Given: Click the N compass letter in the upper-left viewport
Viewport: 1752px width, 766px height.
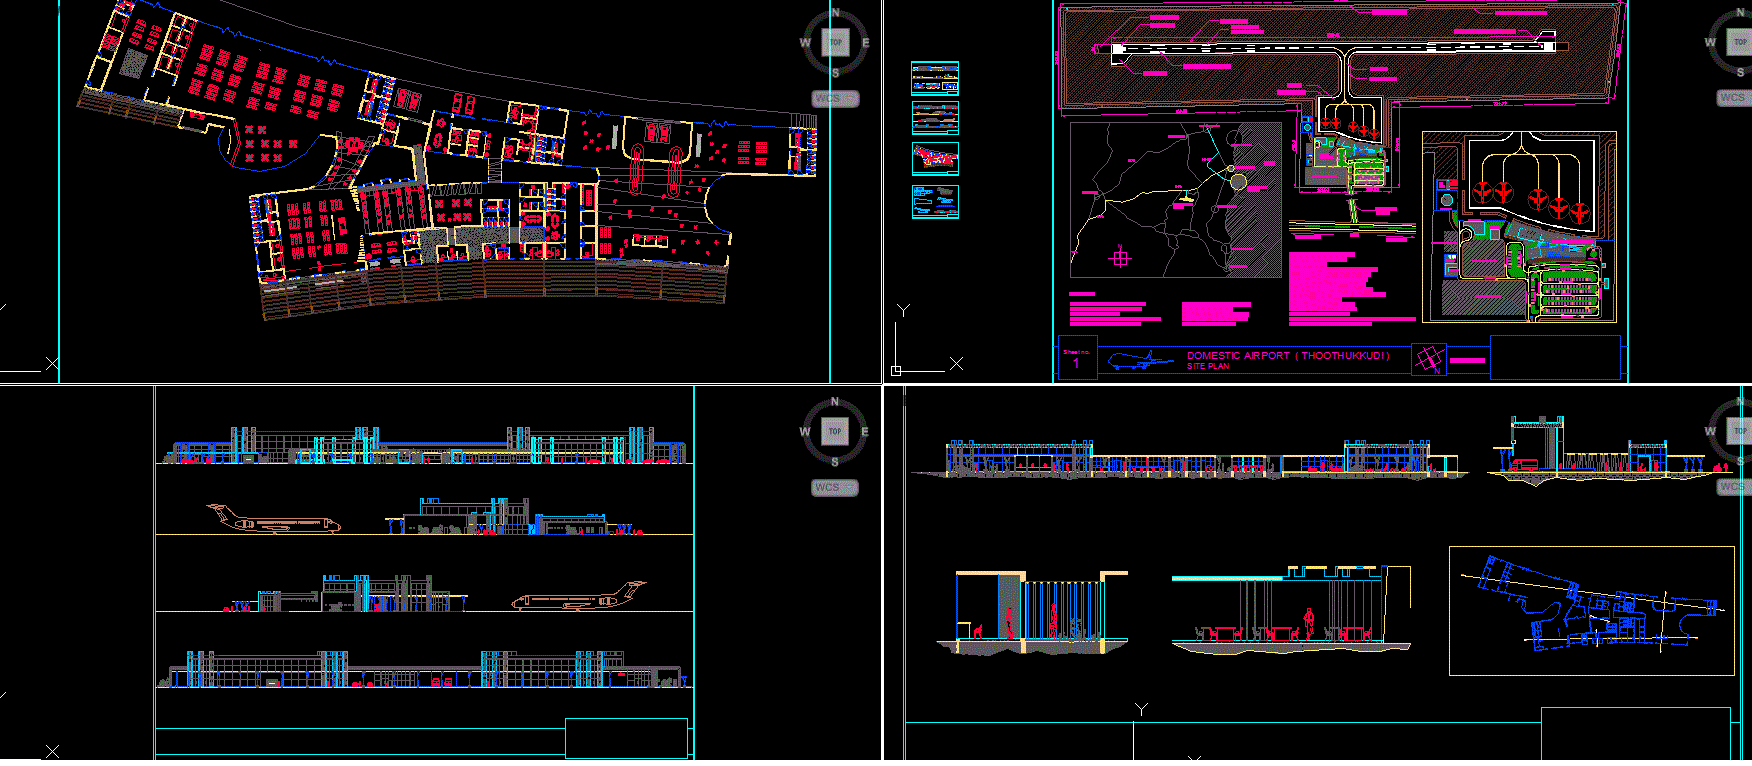Looking at the screenshot, I should coord(836,13).
